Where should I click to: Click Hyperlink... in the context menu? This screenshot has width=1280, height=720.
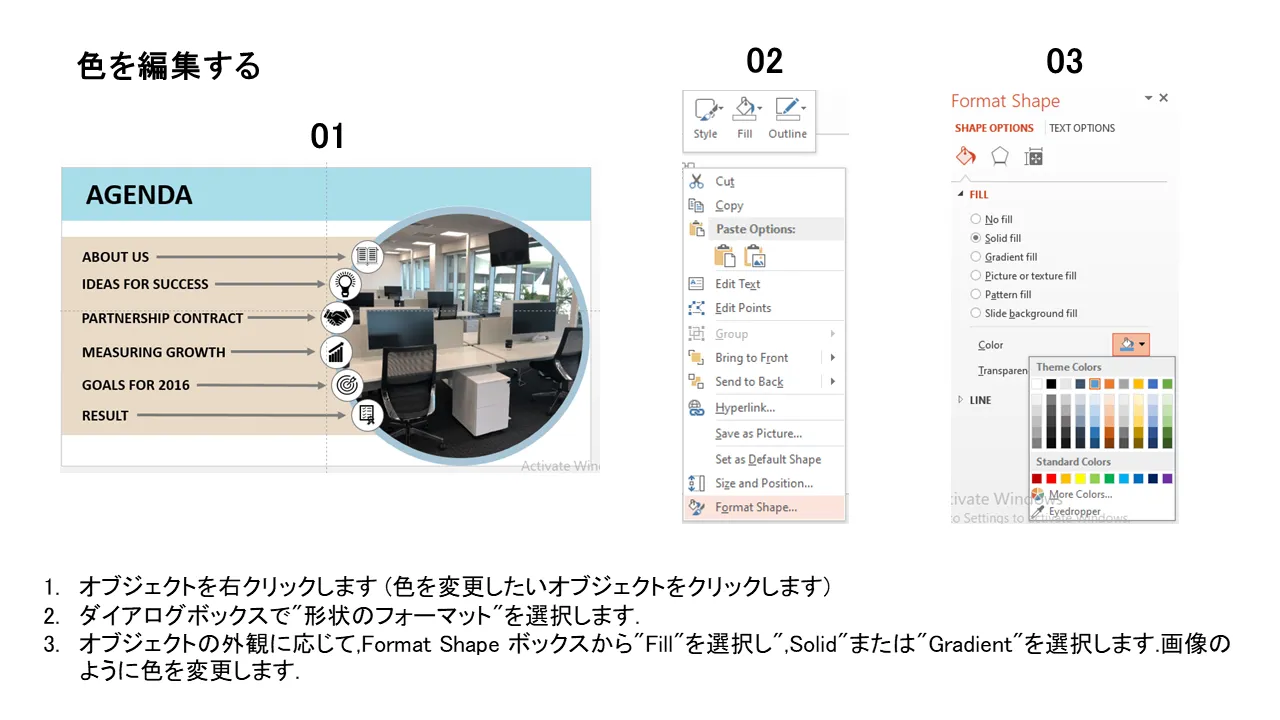745,407
